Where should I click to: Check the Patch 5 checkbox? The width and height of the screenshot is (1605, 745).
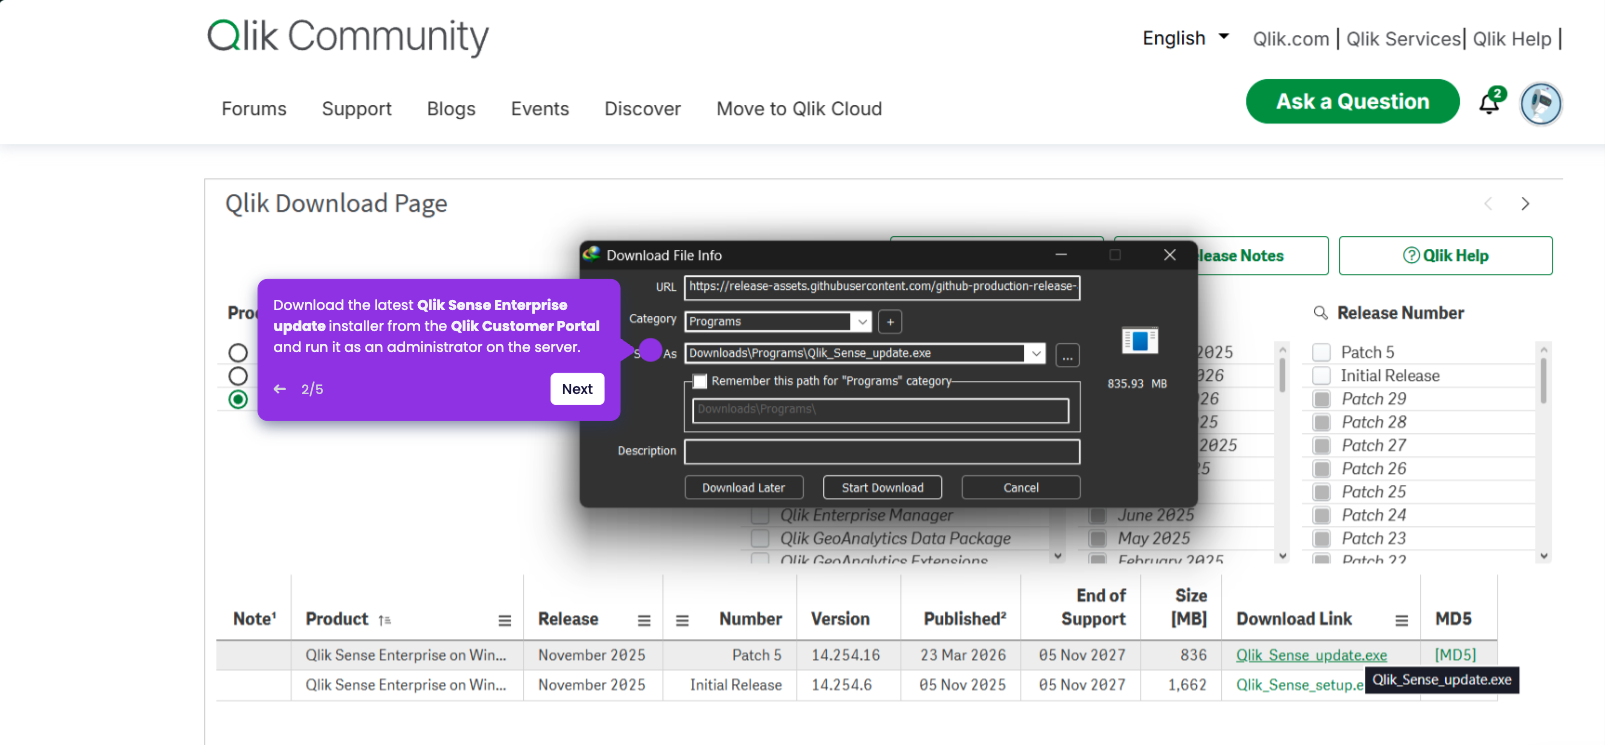coord(1321,352)
